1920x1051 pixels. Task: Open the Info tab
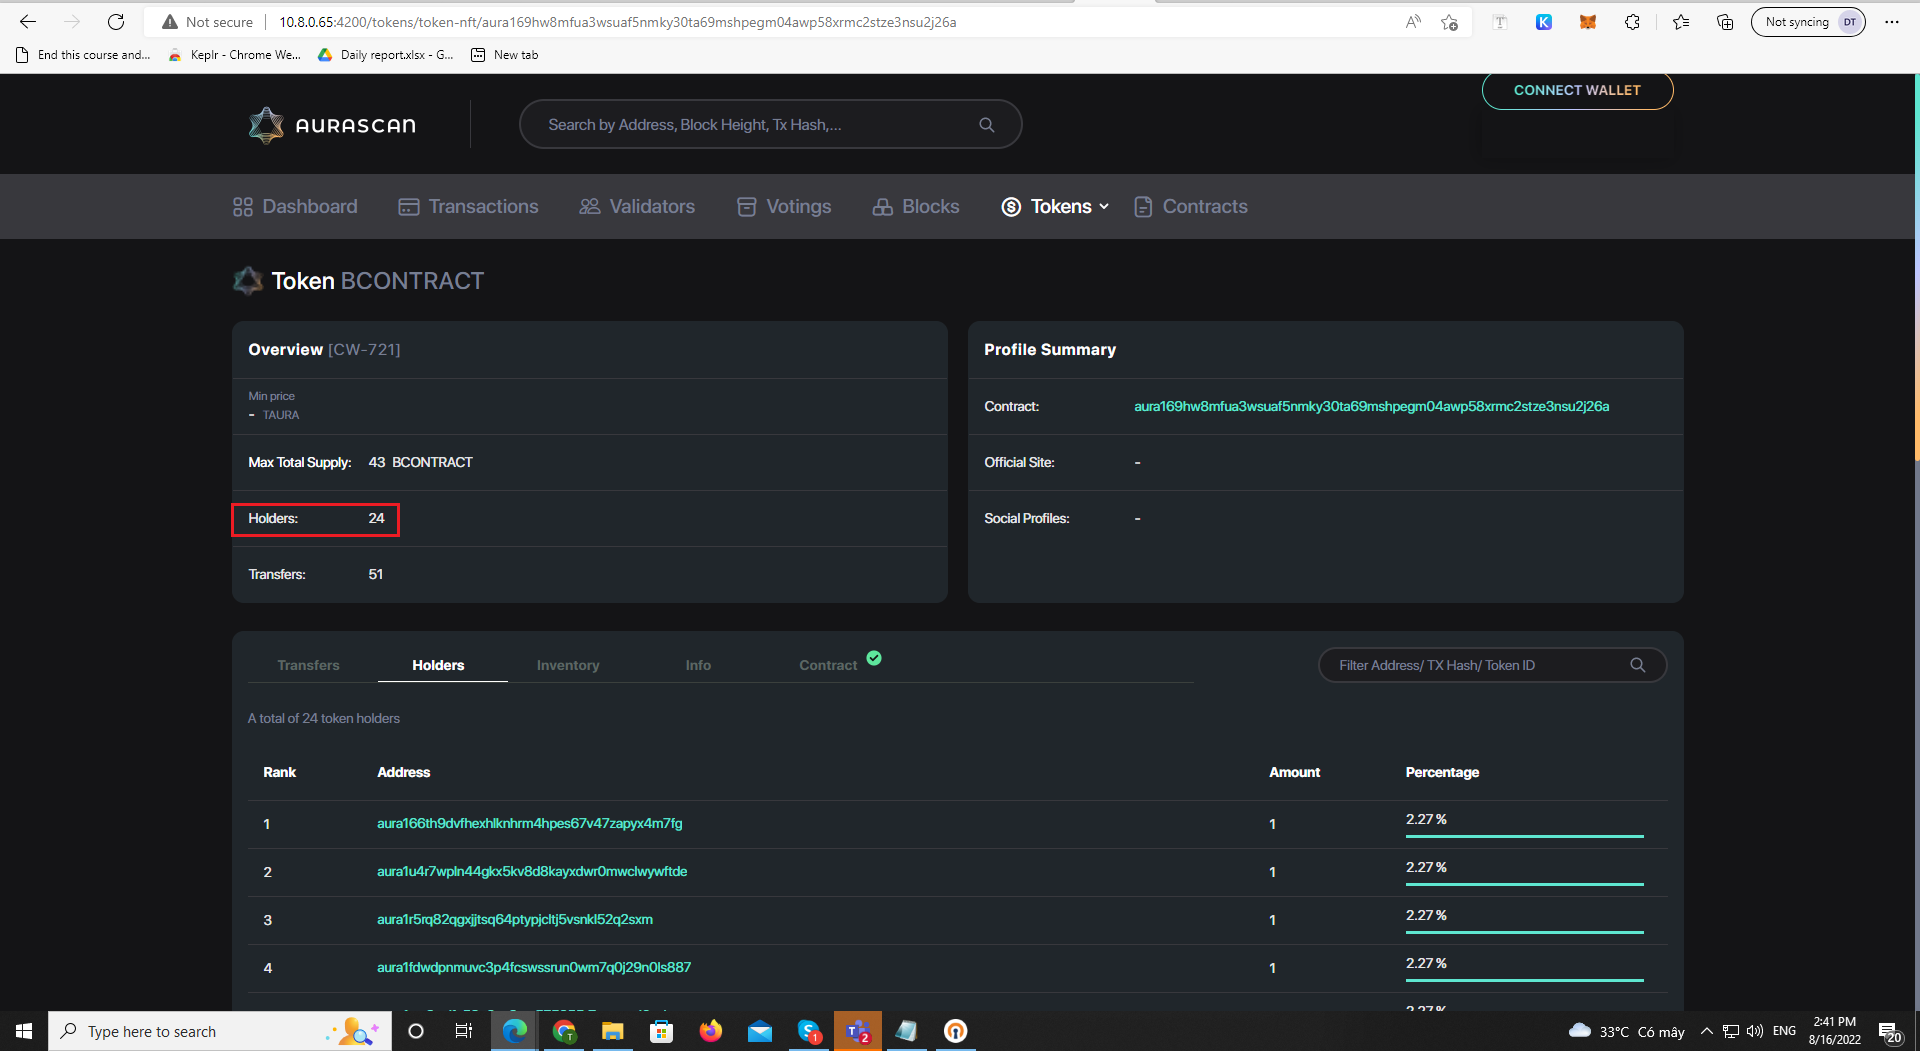coord(698,665)
